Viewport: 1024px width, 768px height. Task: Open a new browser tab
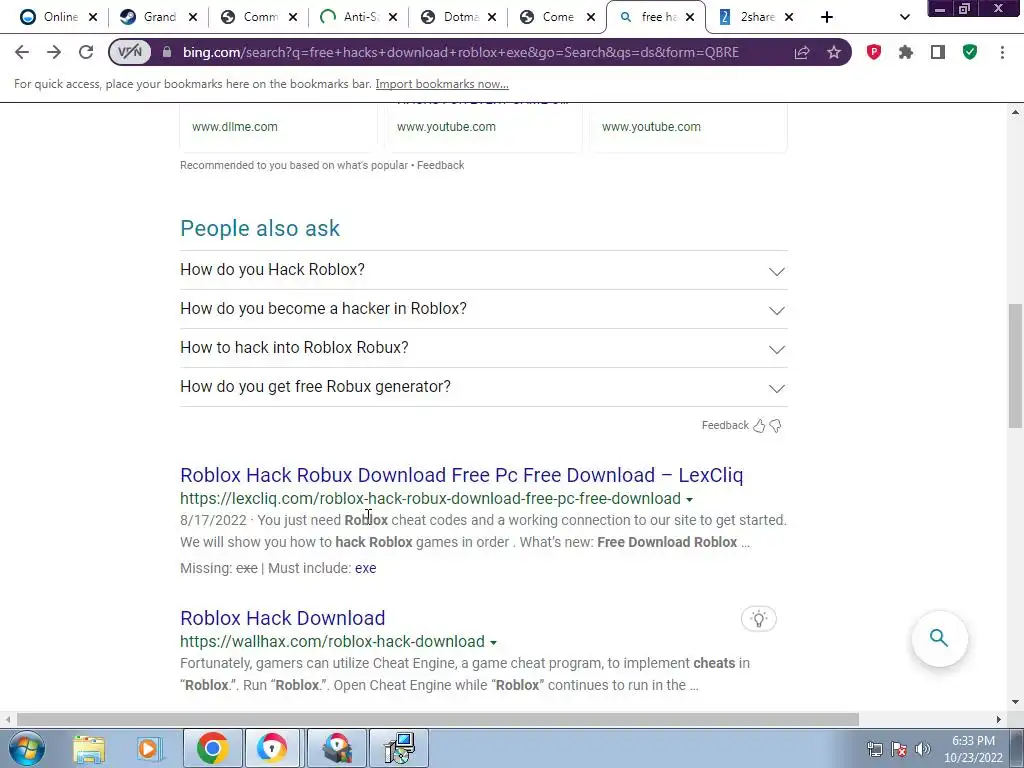click(827, 17)
